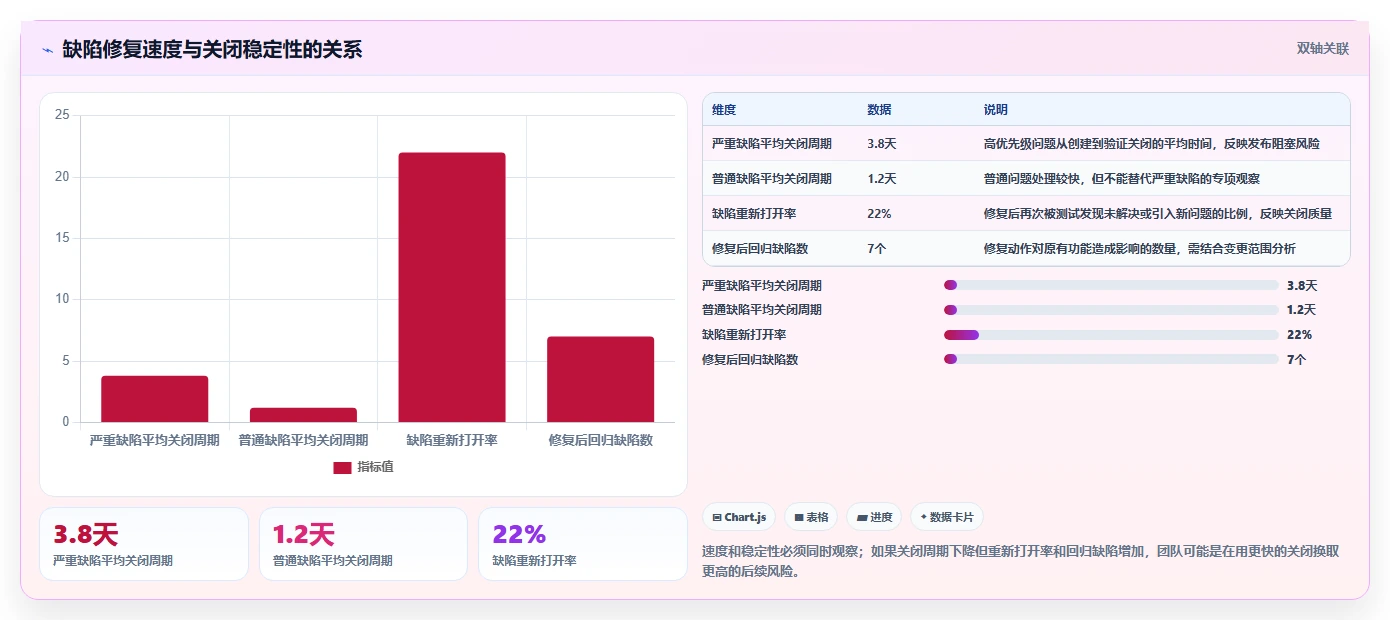
Task: Click the 缺陷重新打开率 progress bar
Action: coord(1111,335)
